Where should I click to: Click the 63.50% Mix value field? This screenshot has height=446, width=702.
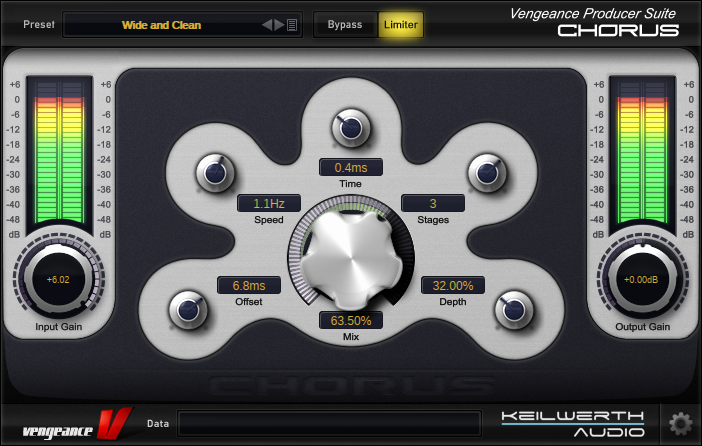click(x=351, y=321)
